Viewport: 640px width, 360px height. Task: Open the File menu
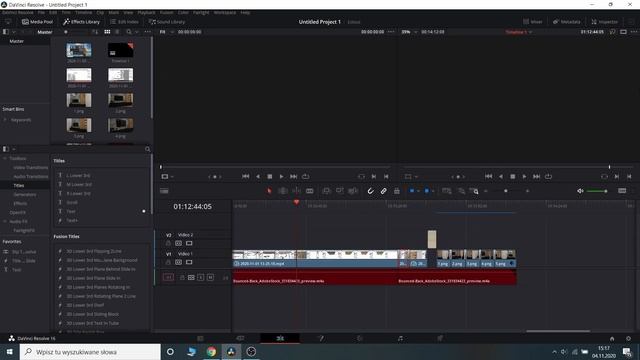coord(41,13)
